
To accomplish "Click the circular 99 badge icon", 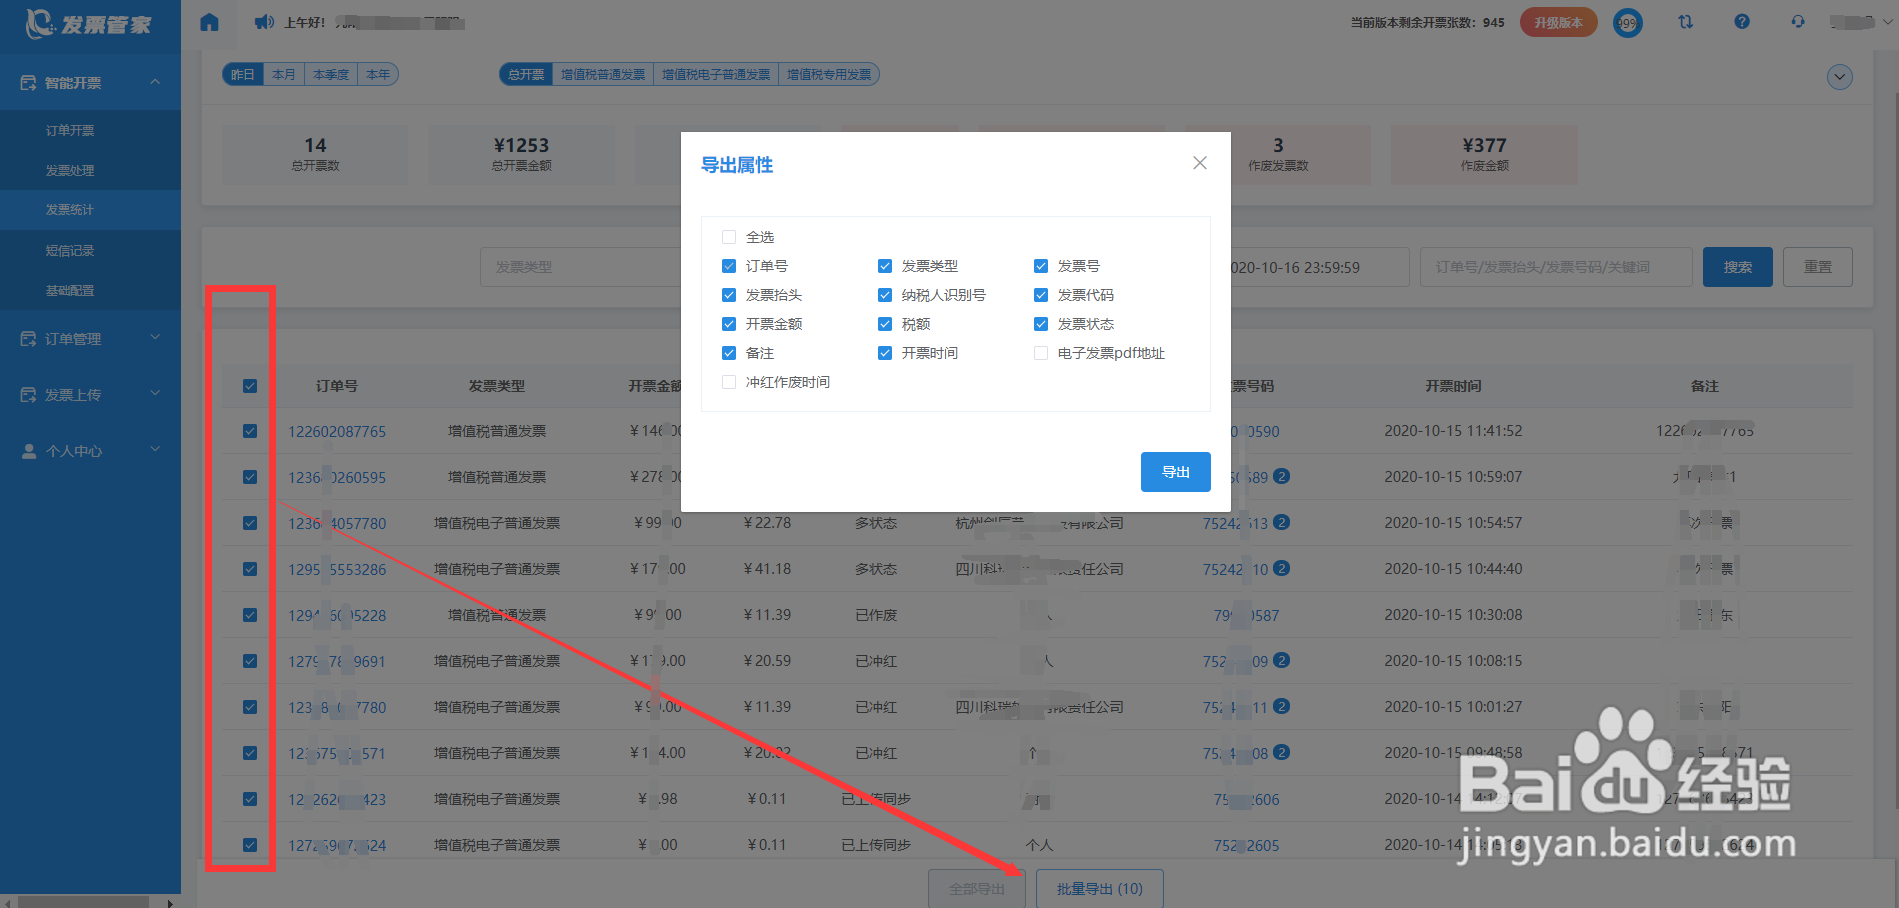I will coord(1628,22).
